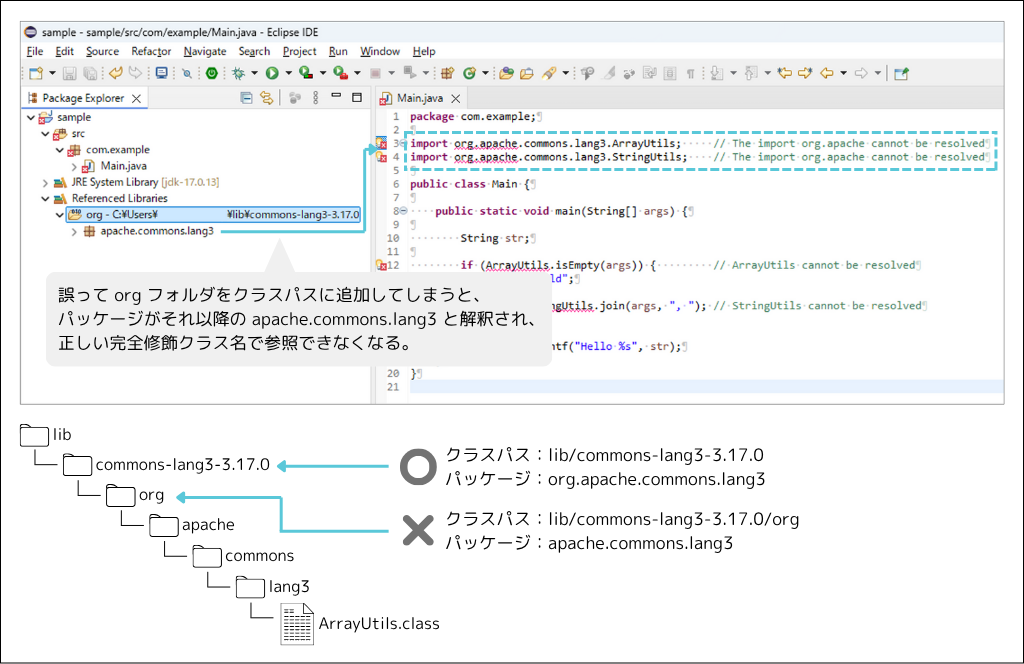Image resolution: width=1024 pixels, height=664 pixels.
Task: Minimize the Package Explorer view
Action: (x=336, y=97)
